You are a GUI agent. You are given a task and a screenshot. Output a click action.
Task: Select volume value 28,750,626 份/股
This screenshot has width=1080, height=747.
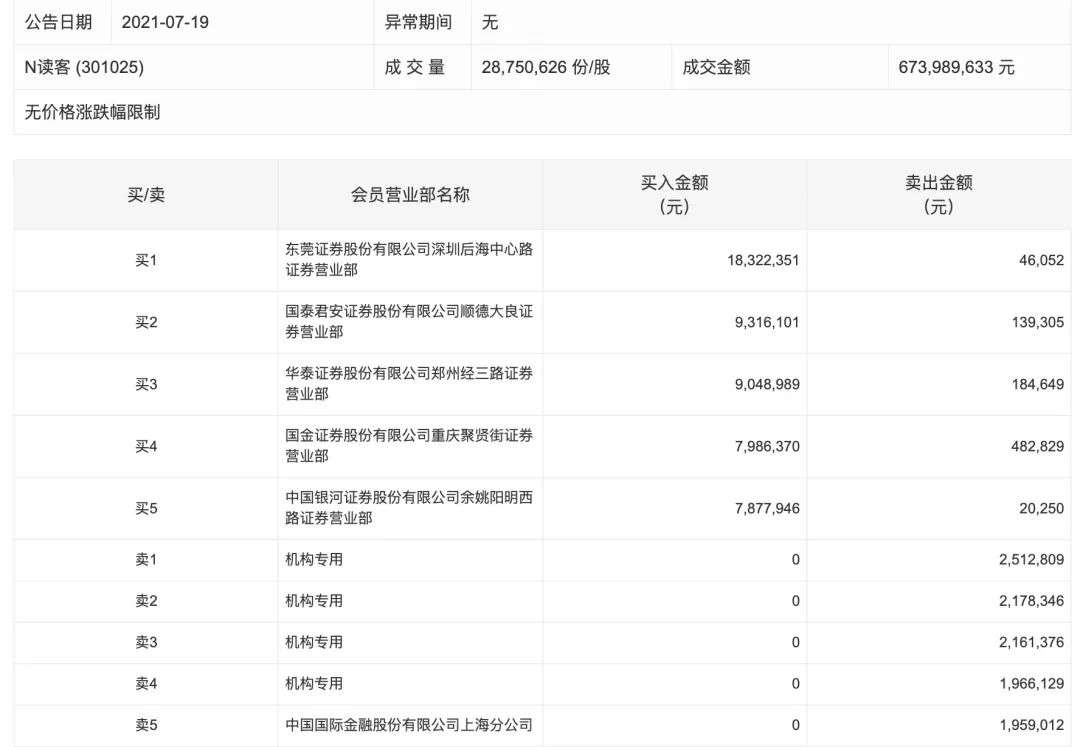(546, 67)
